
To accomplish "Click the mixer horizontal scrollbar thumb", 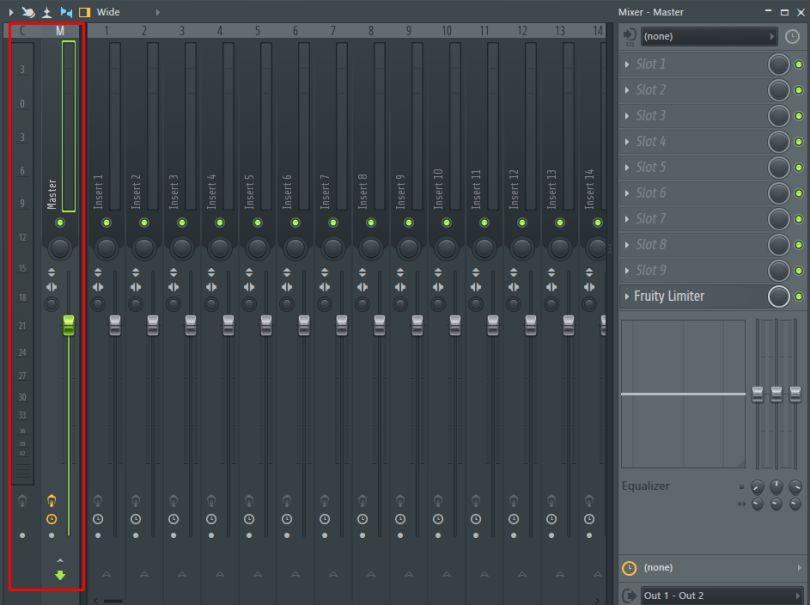I will click(x=113, y=601).
